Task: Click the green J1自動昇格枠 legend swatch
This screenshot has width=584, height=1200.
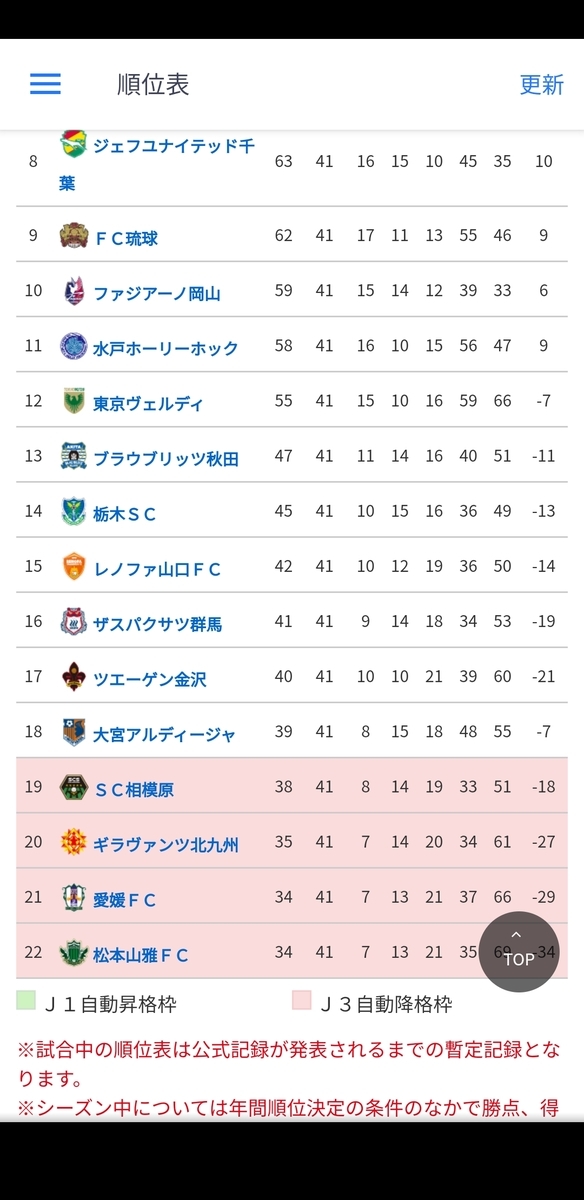Action: tap(26, 1000)
